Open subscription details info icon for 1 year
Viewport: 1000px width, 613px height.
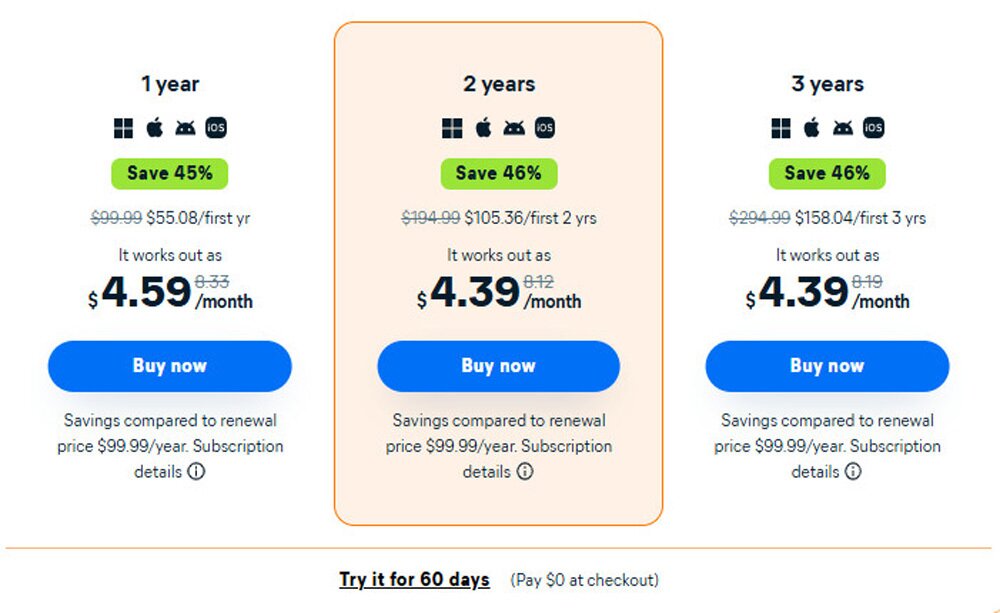pos(196,471)
